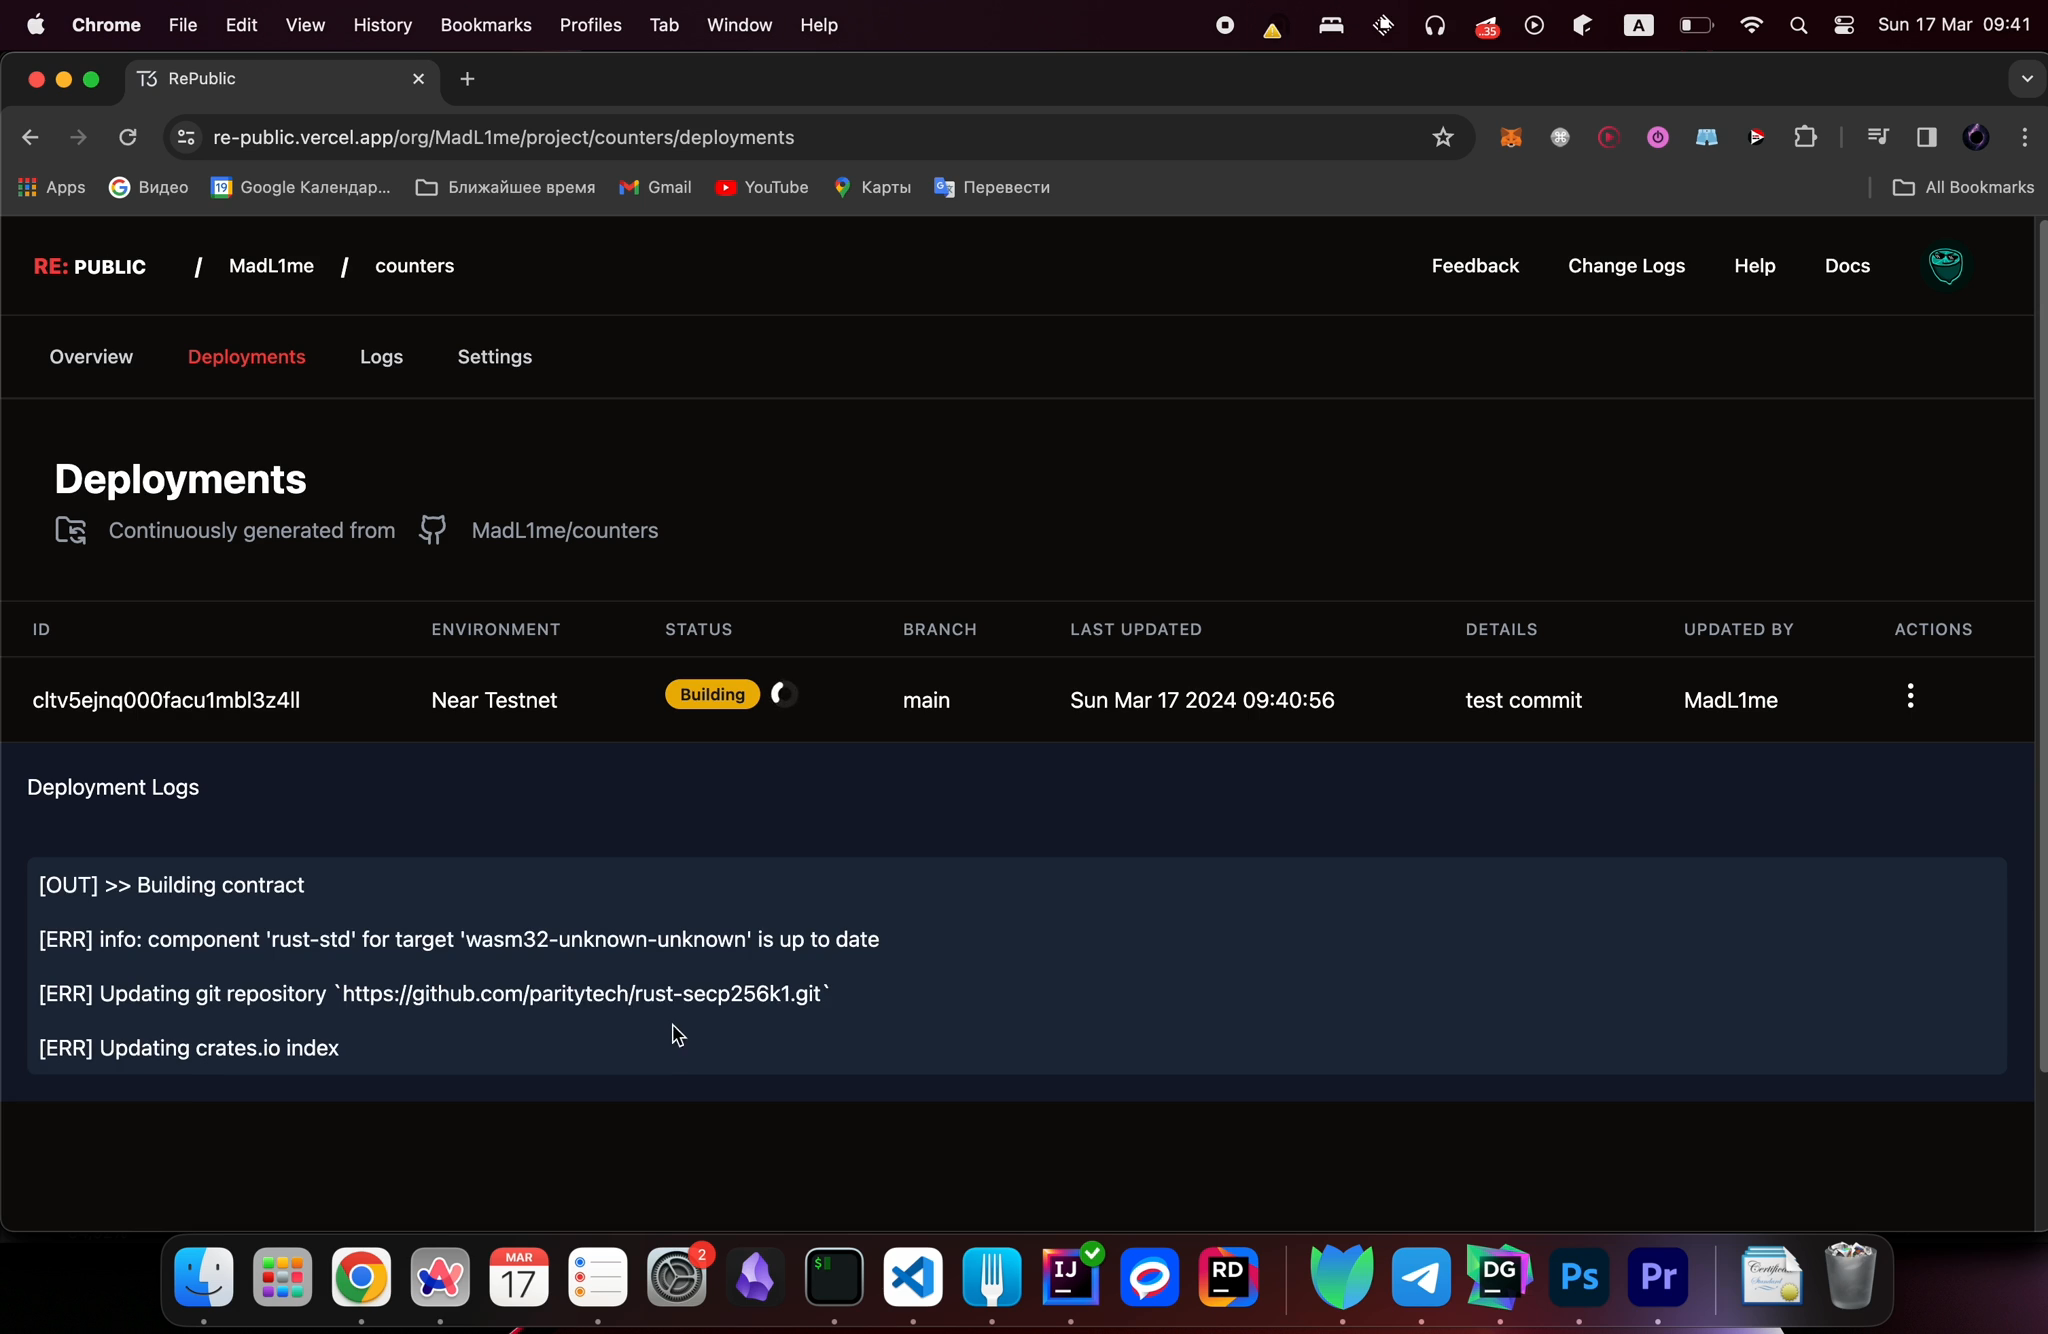Click the Sun Mar 17 2024 09:40:56 timestamp
The height and width of the screenshot is (1334, 2048).
pos(1202,700)
